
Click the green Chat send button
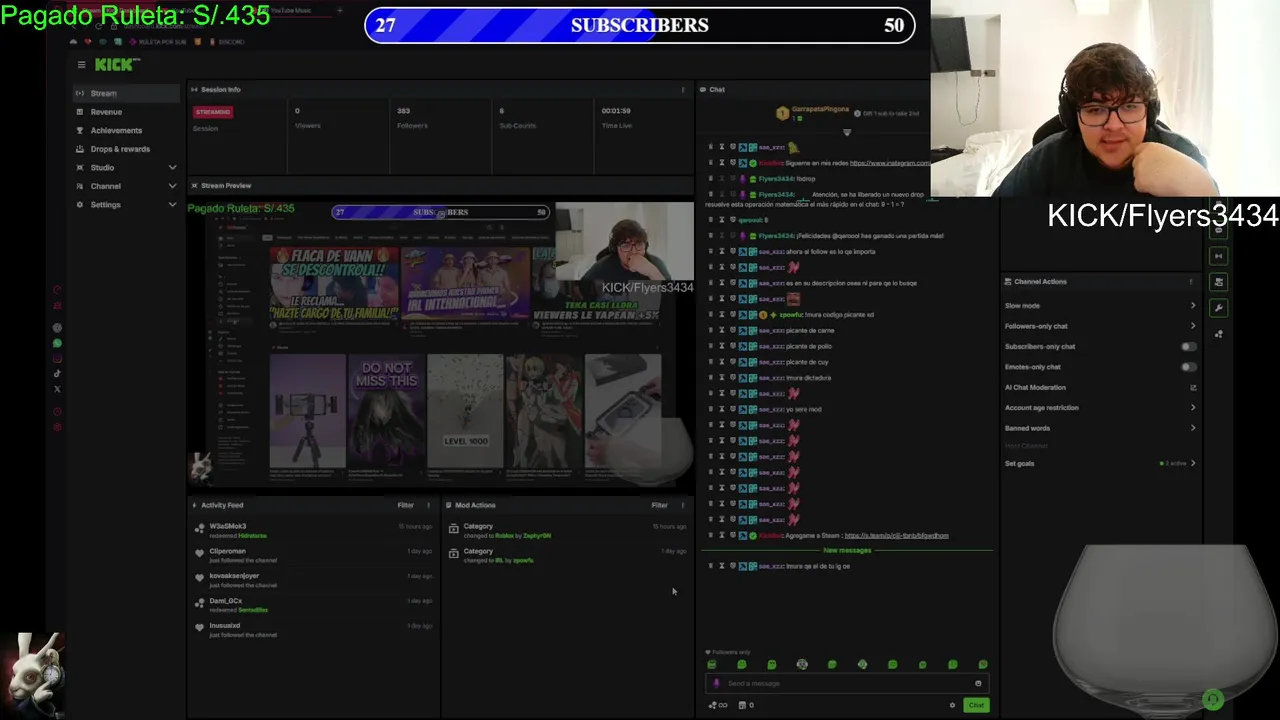click(x=976, y=705)
